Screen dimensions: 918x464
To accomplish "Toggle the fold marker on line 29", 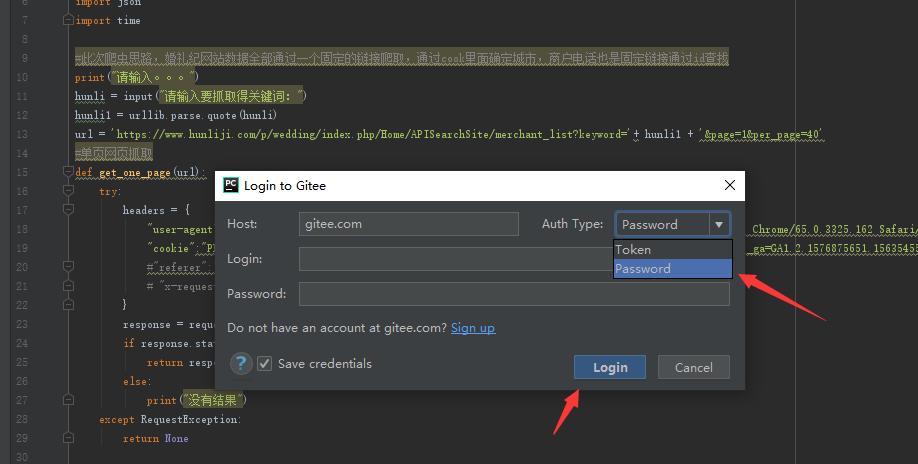I will coord(68,438).
